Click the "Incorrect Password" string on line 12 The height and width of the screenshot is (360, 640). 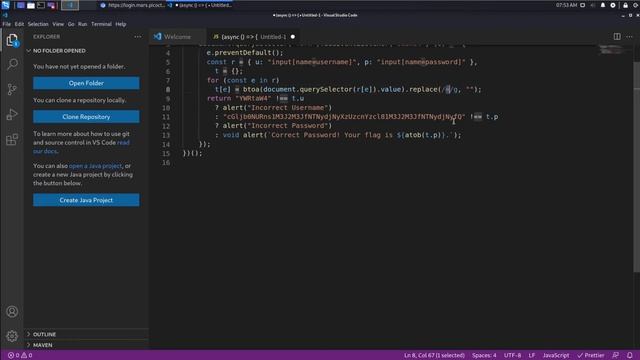289,126
